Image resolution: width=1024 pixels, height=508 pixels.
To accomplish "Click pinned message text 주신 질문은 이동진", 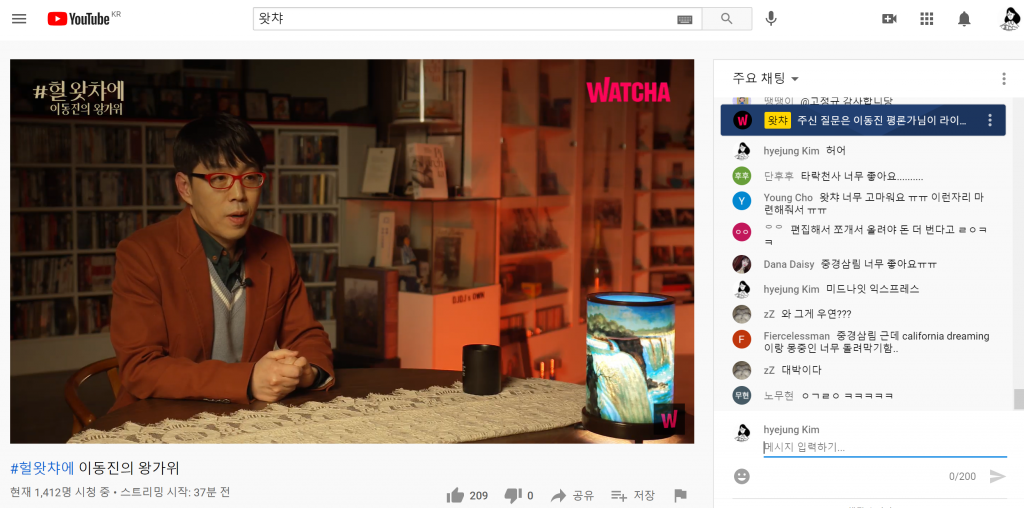I will pos(881,121).
